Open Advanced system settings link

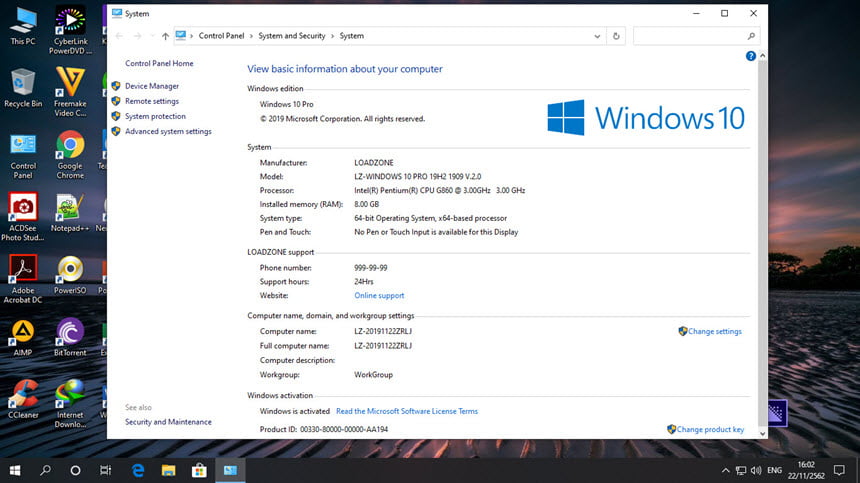tap(168, 132)
